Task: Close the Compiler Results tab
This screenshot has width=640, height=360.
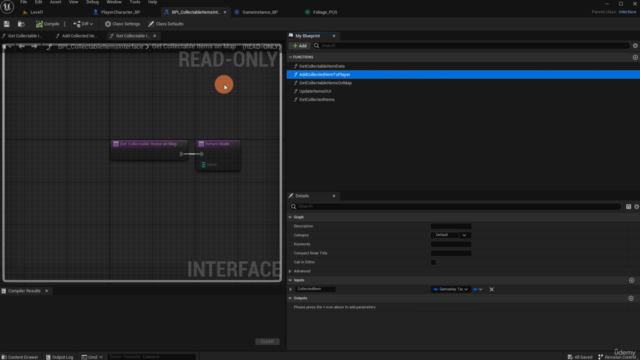Action: pyautogui.click(x=47, y=291)
